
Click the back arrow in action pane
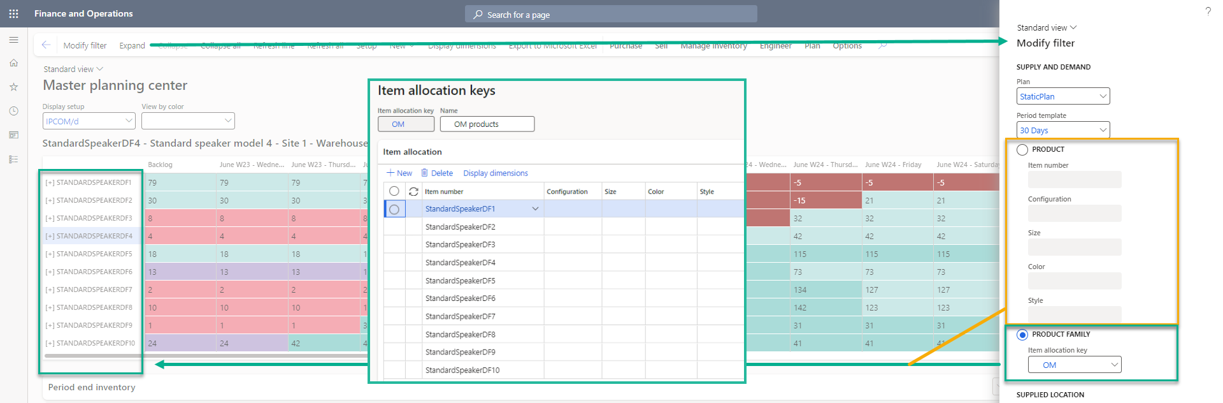click(x=46, y=45)
